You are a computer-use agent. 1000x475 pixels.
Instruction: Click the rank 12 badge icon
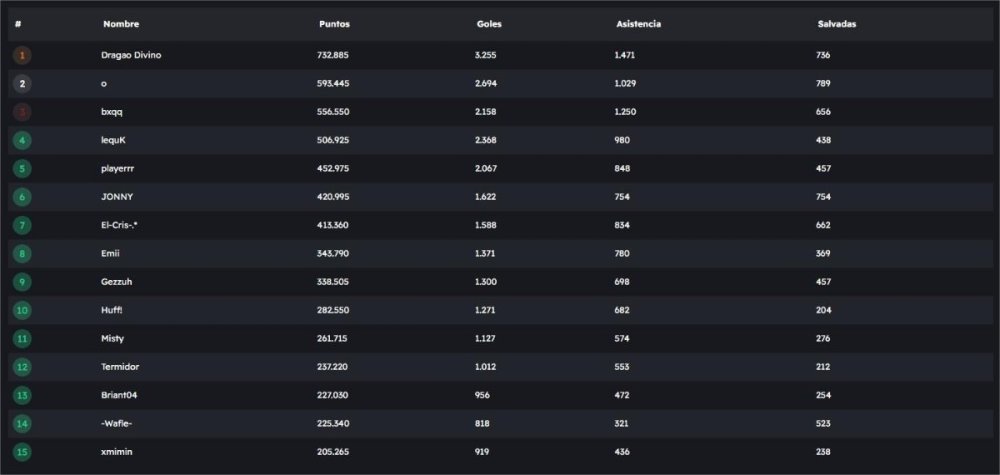tap(22, 368)
